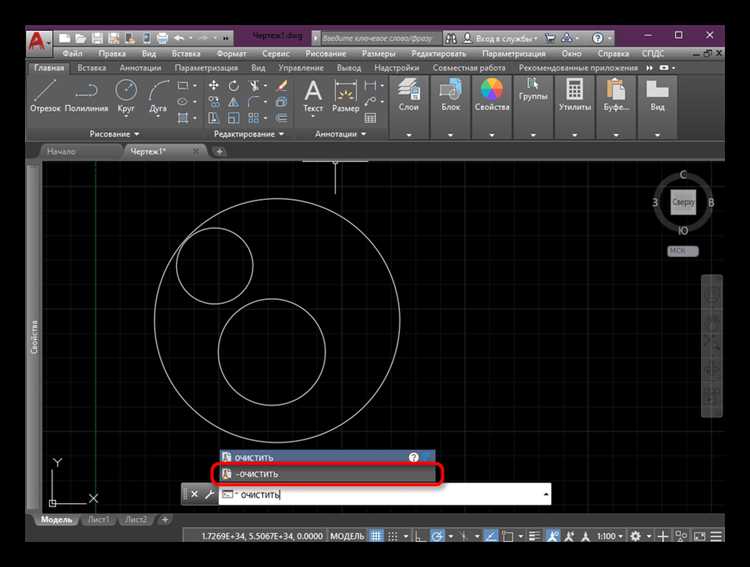Toggle snap mode in status bar

[393, 536]
